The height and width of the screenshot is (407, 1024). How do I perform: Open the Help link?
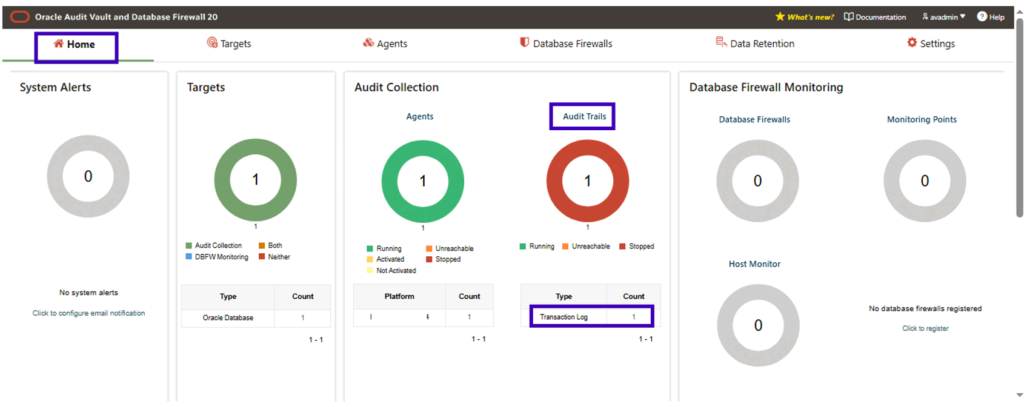pos(997,18)
